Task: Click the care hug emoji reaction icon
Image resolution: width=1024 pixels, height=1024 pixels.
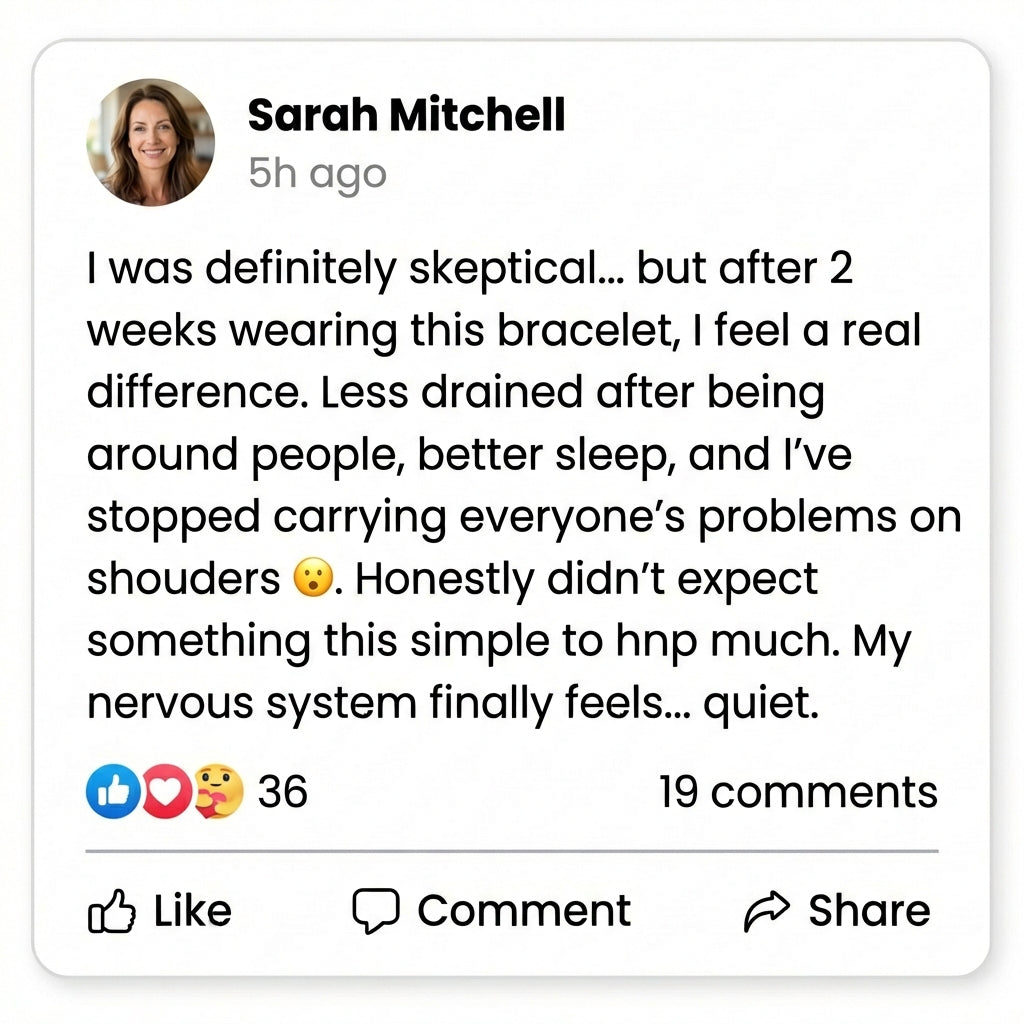Action: [216, 792]
